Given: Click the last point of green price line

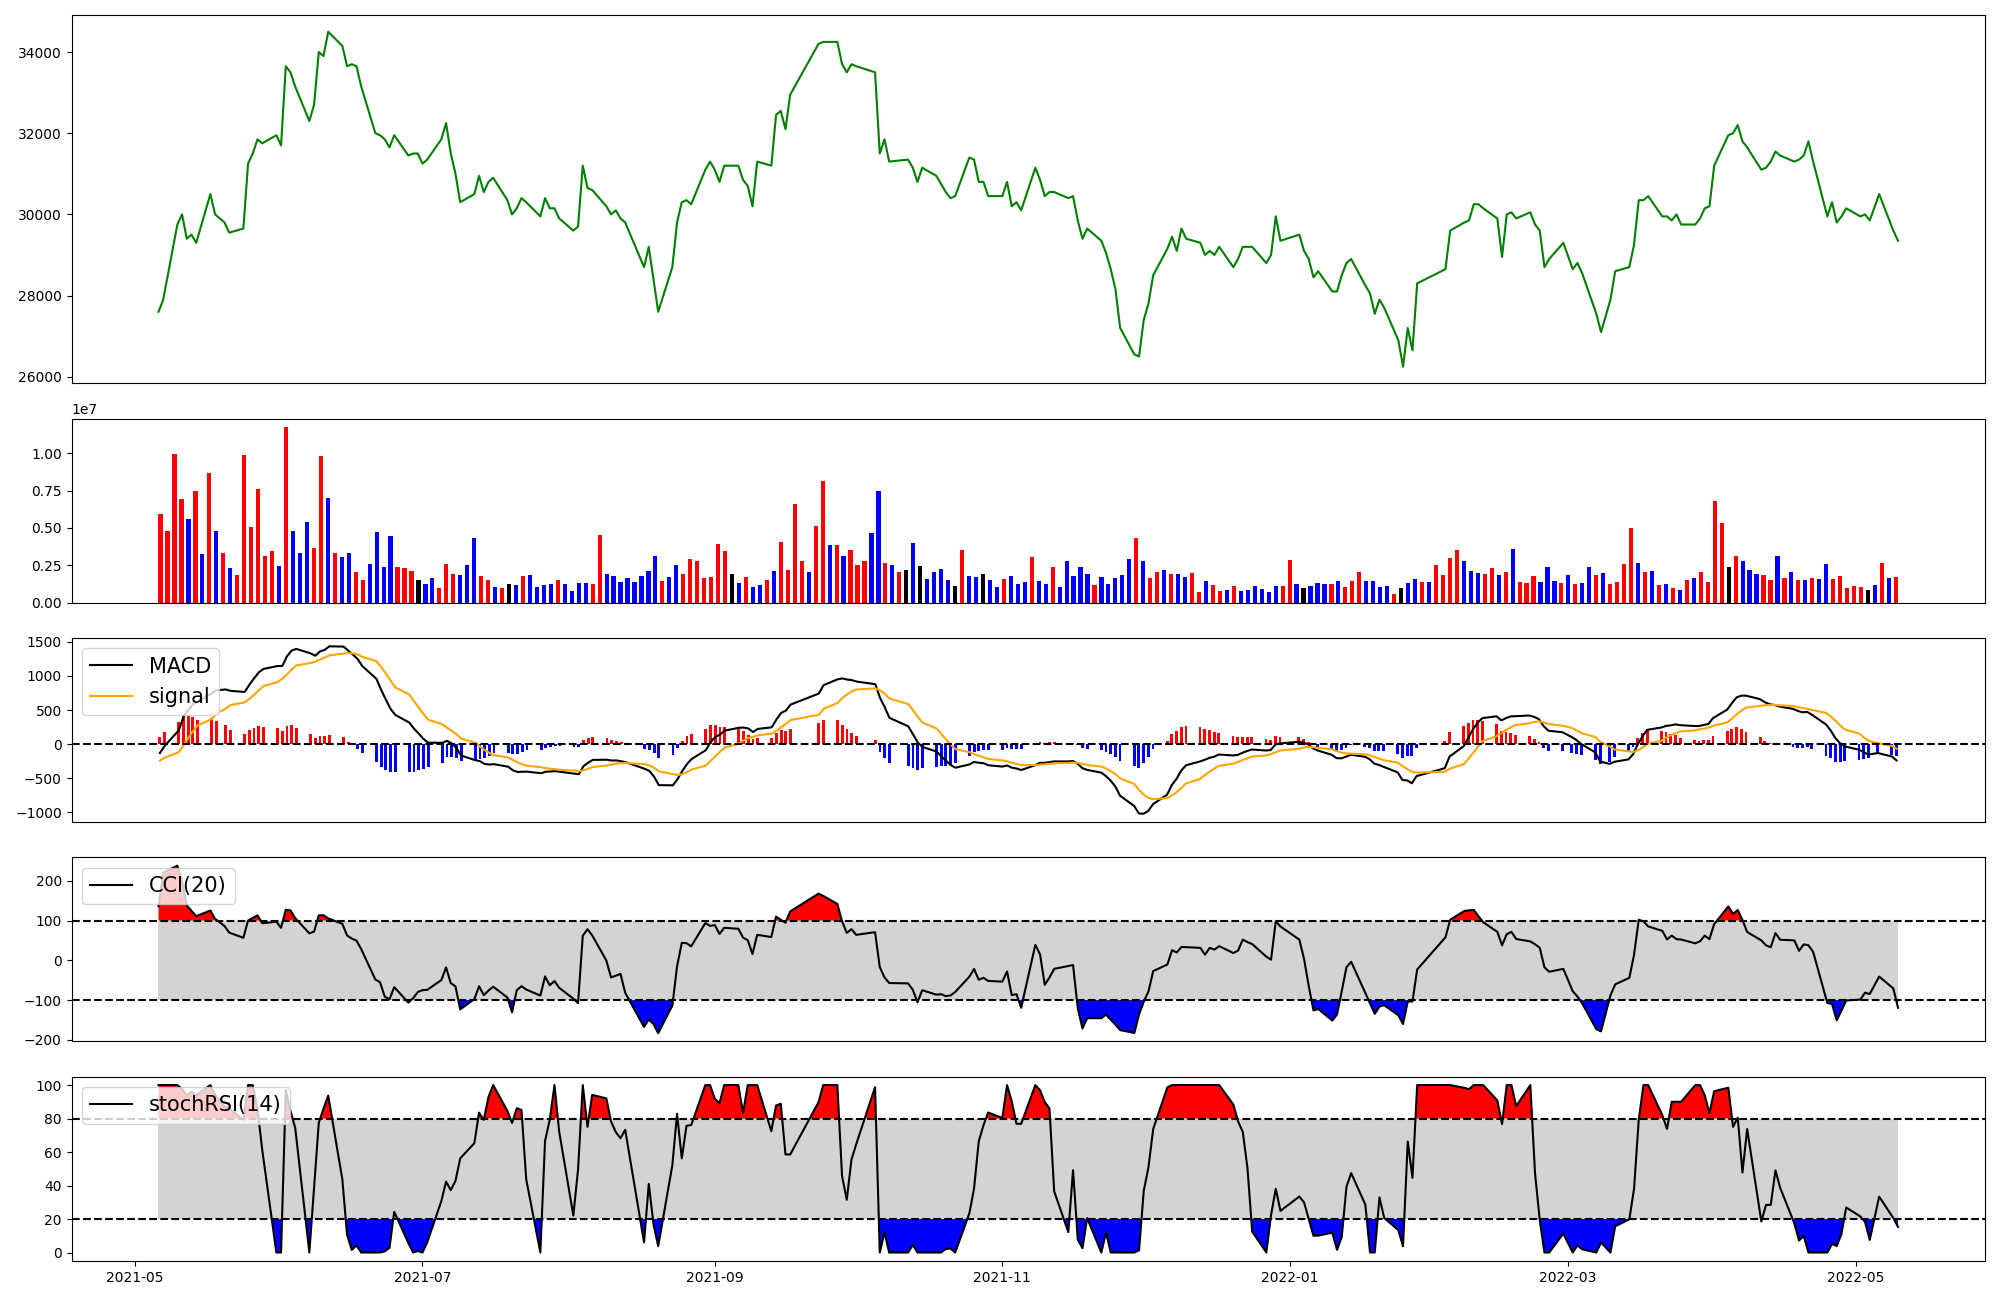Looking at the screenshot, I should 1897,240.
